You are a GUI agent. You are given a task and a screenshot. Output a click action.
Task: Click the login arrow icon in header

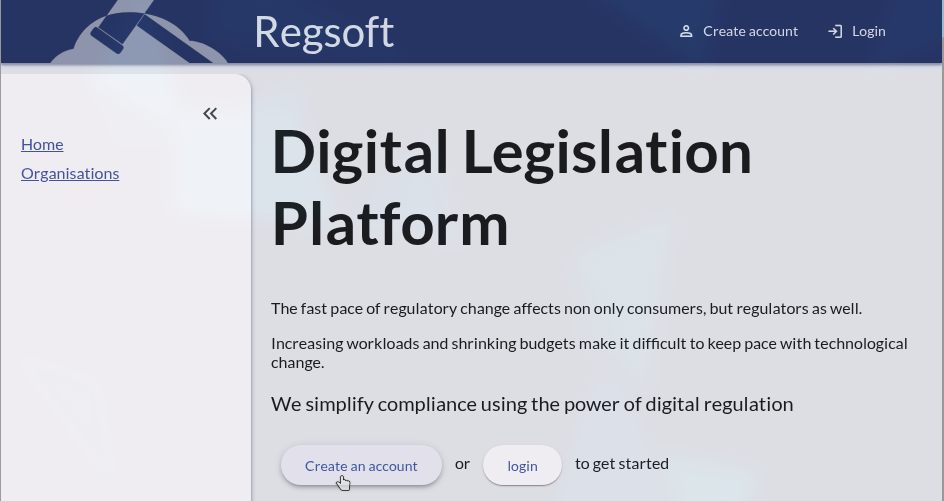835,31
